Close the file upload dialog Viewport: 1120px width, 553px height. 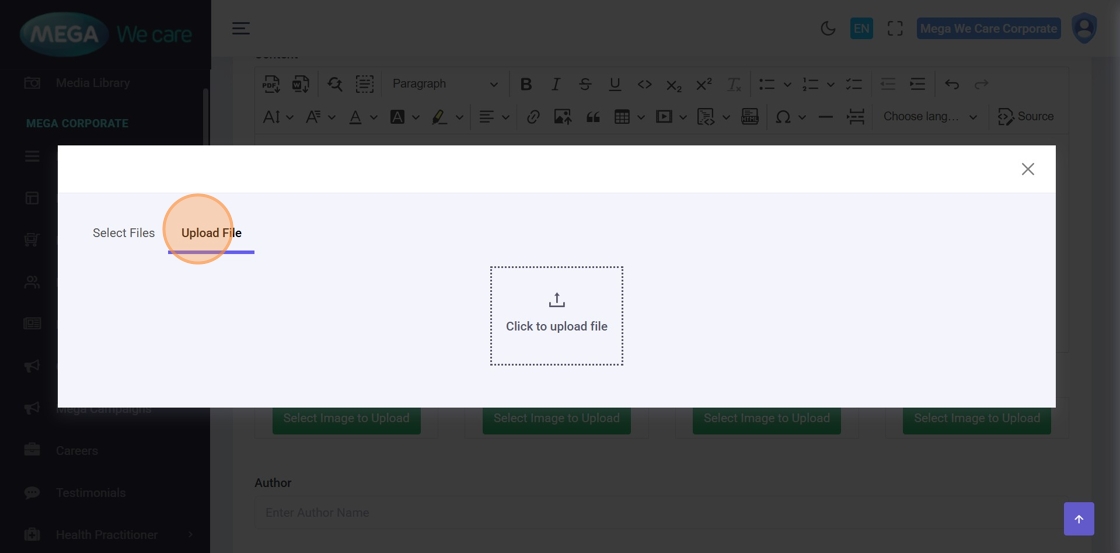point(1027,169)
